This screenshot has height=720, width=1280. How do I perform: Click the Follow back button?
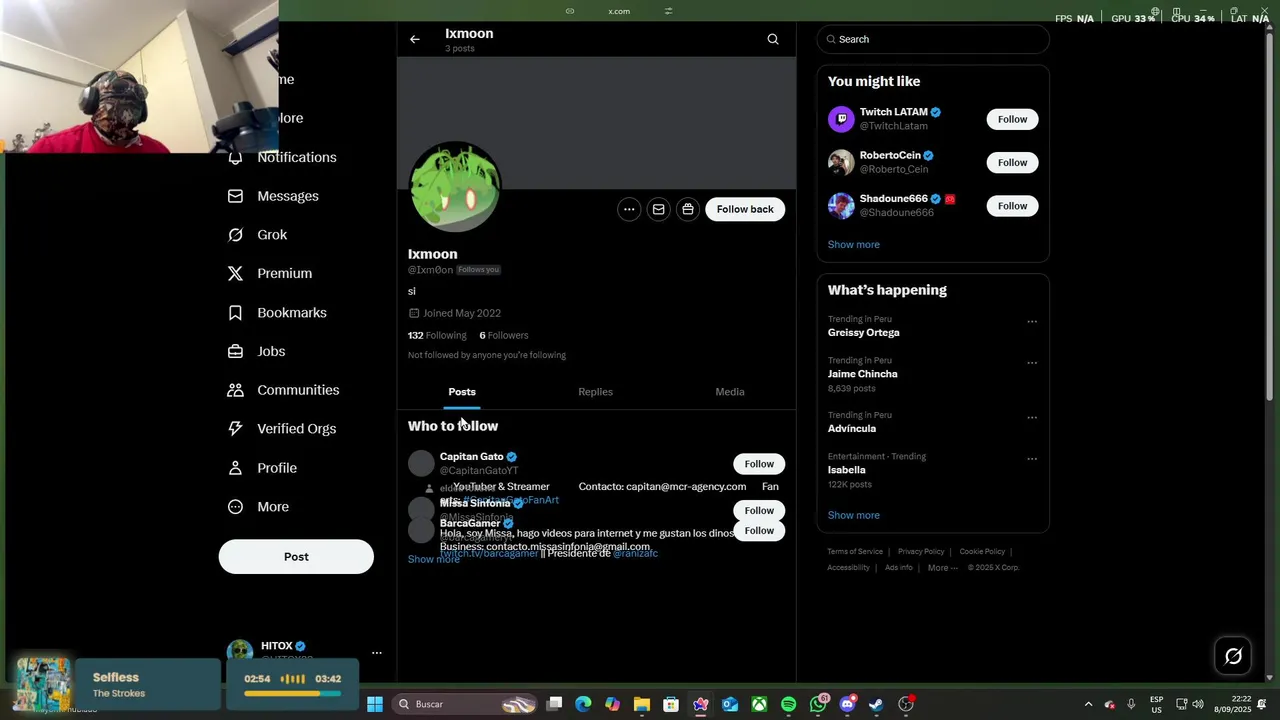pos(745,209)
